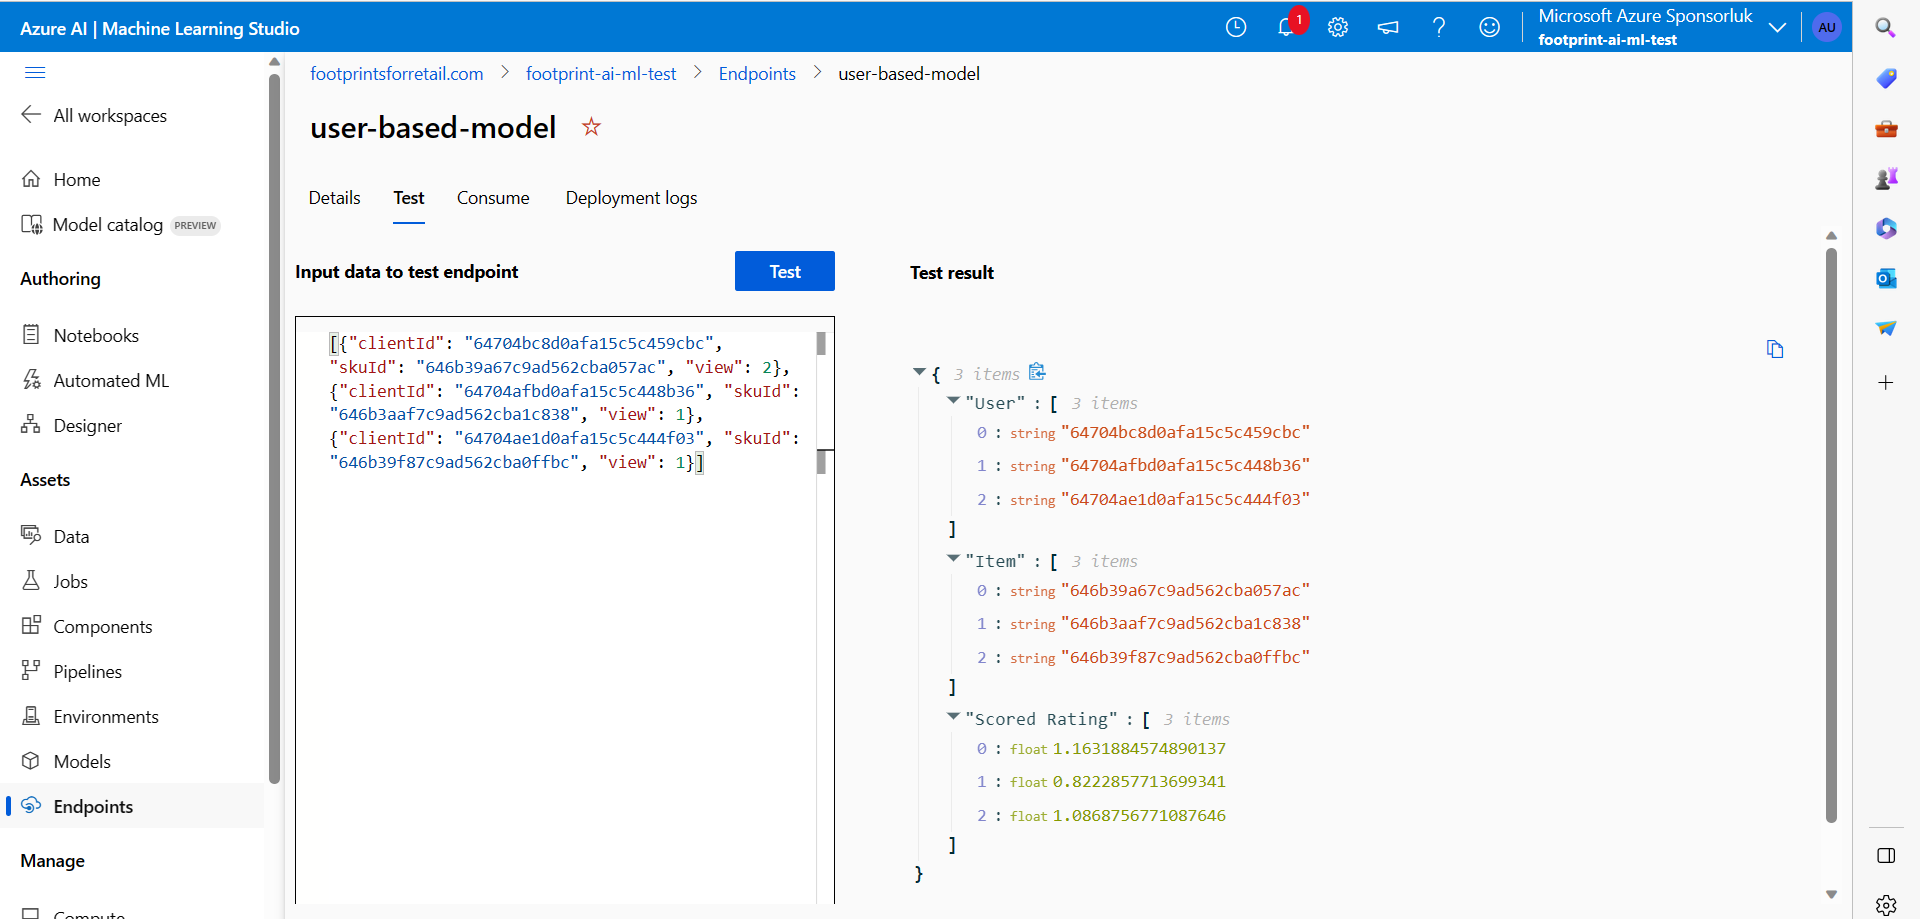Click the page scroll-down arrow at the bottom right
Viewport: 1920px width, 919px height.
coord(1831,894)
